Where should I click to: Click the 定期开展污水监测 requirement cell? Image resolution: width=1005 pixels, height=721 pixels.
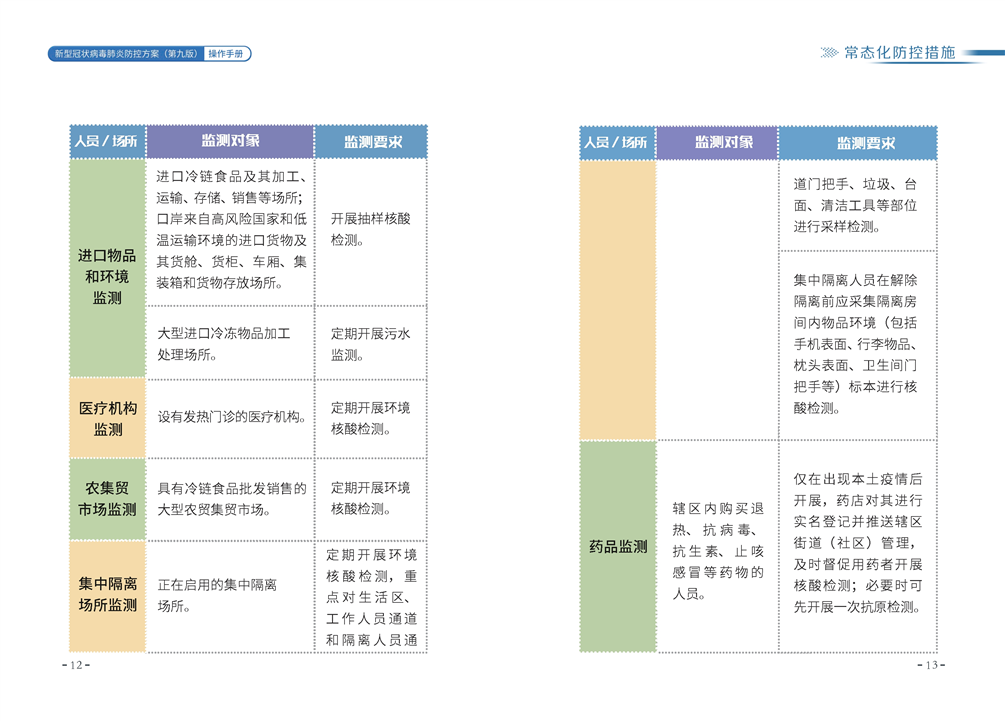tap(370, 343)
